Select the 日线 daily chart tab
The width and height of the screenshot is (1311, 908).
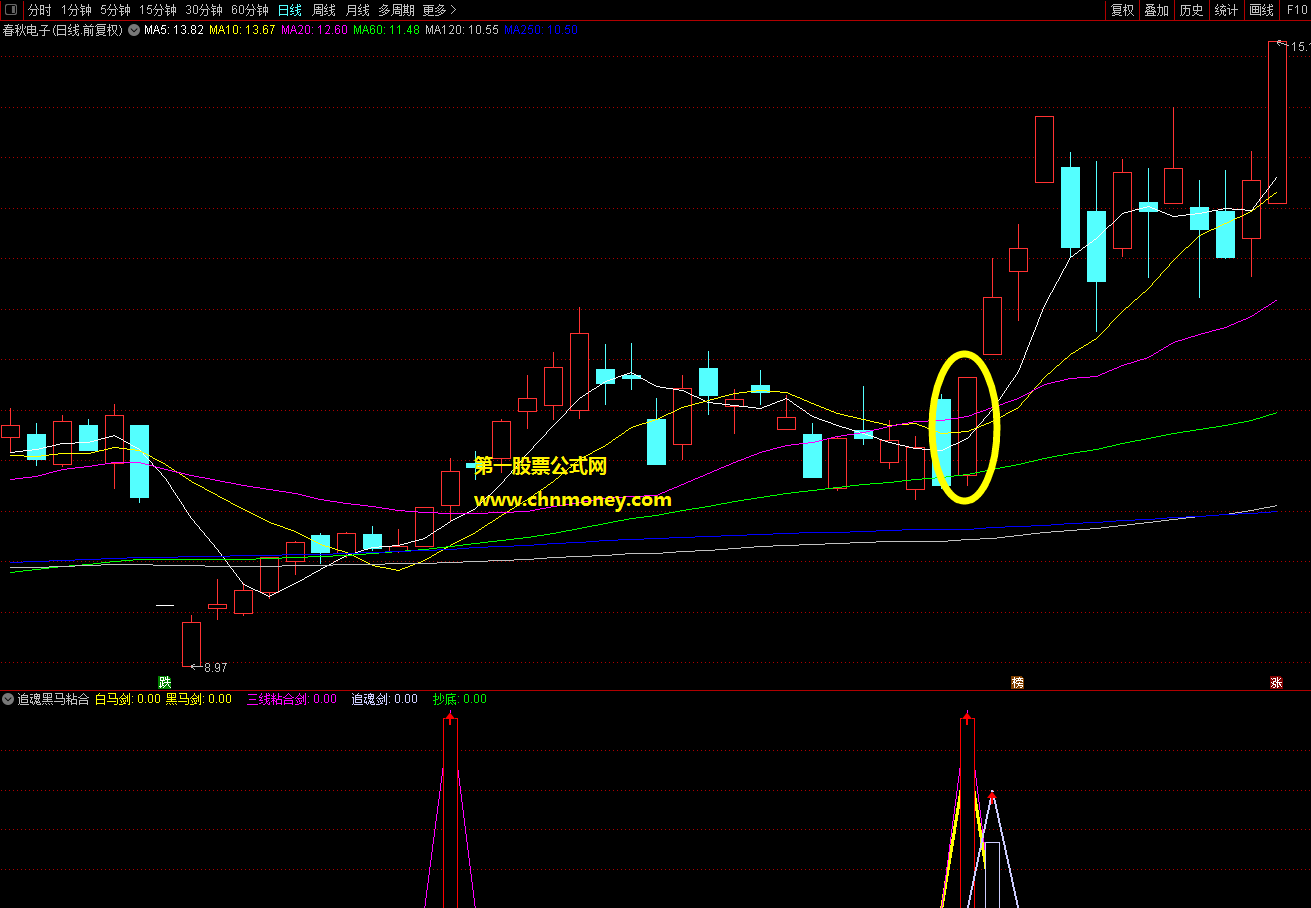coord(289,10)
